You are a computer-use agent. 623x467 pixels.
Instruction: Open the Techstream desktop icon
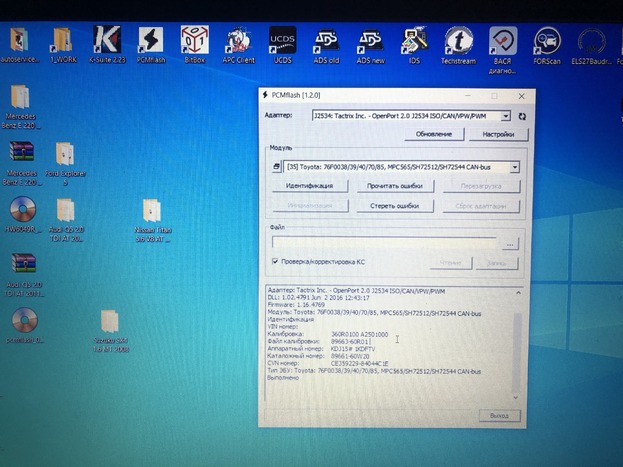pos(458,43)
